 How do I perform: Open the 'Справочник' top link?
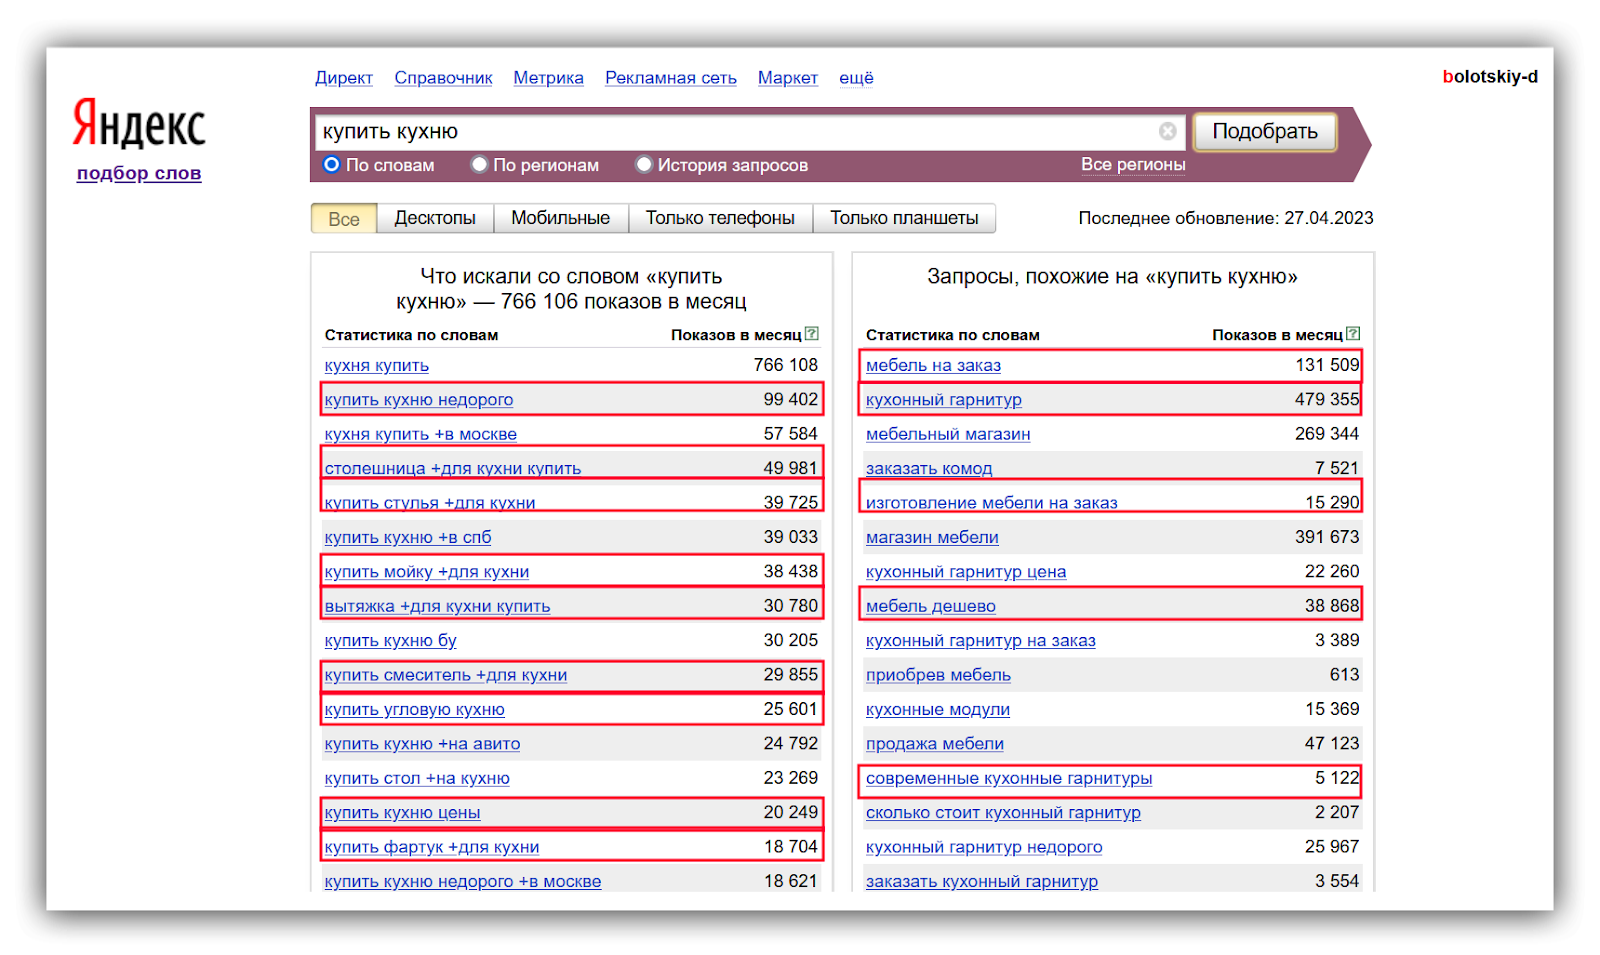point(443,78)
